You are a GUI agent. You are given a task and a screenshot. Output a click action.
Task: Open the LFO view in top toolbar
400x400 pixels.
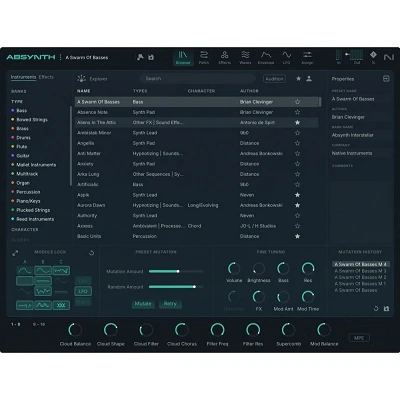[x=286, y=57]
